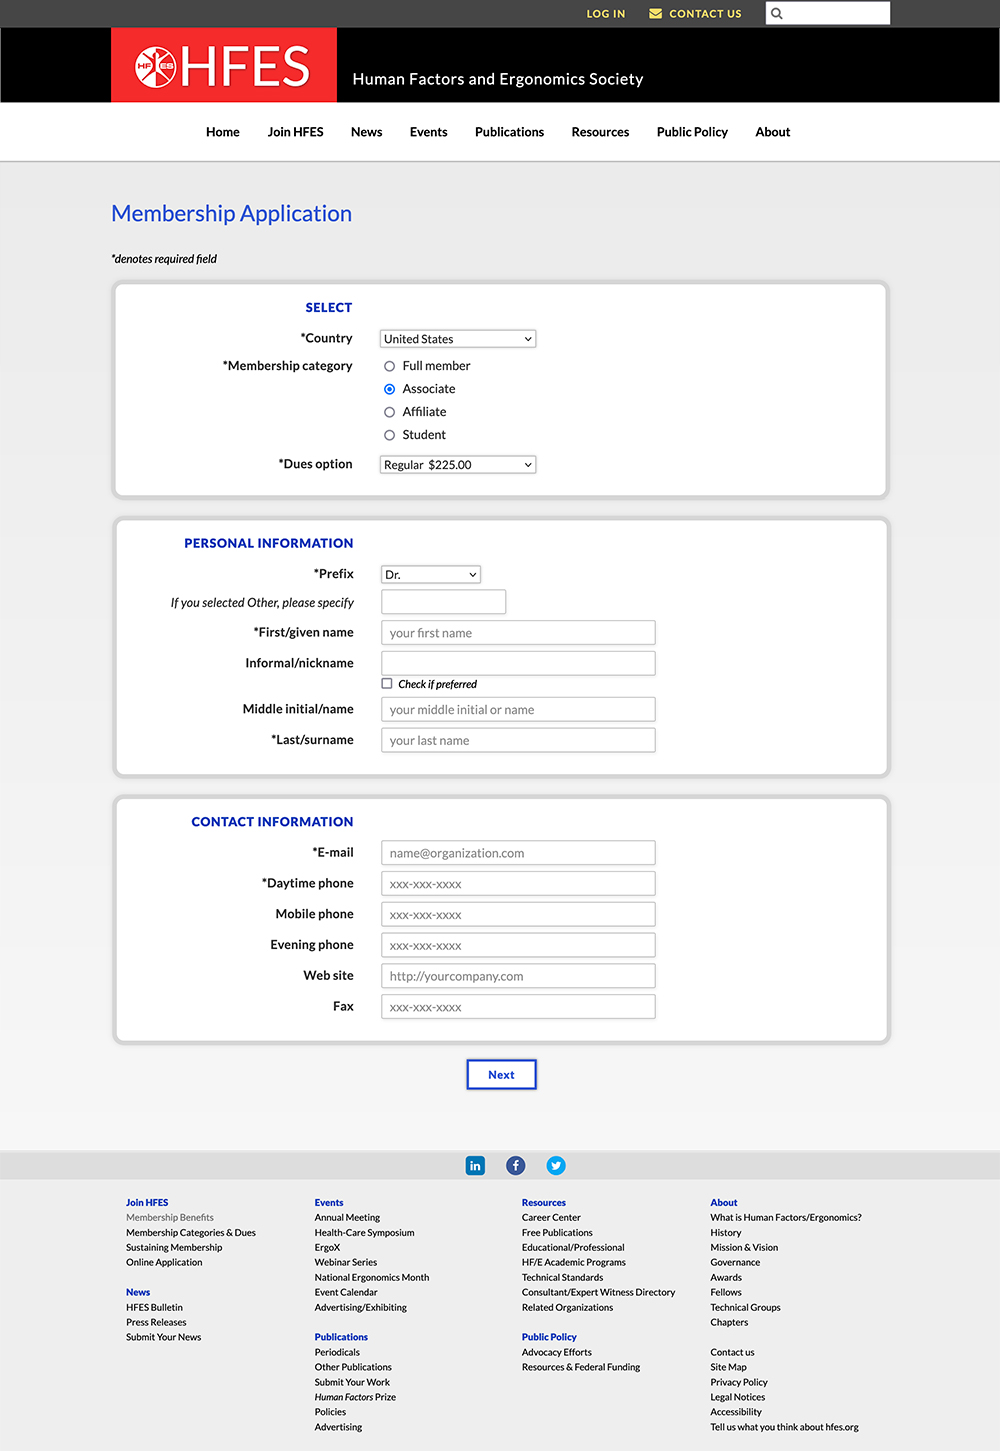Click the First/given name field
Viewport: 1000px width, 1451px height.
[x=517, y=632]
